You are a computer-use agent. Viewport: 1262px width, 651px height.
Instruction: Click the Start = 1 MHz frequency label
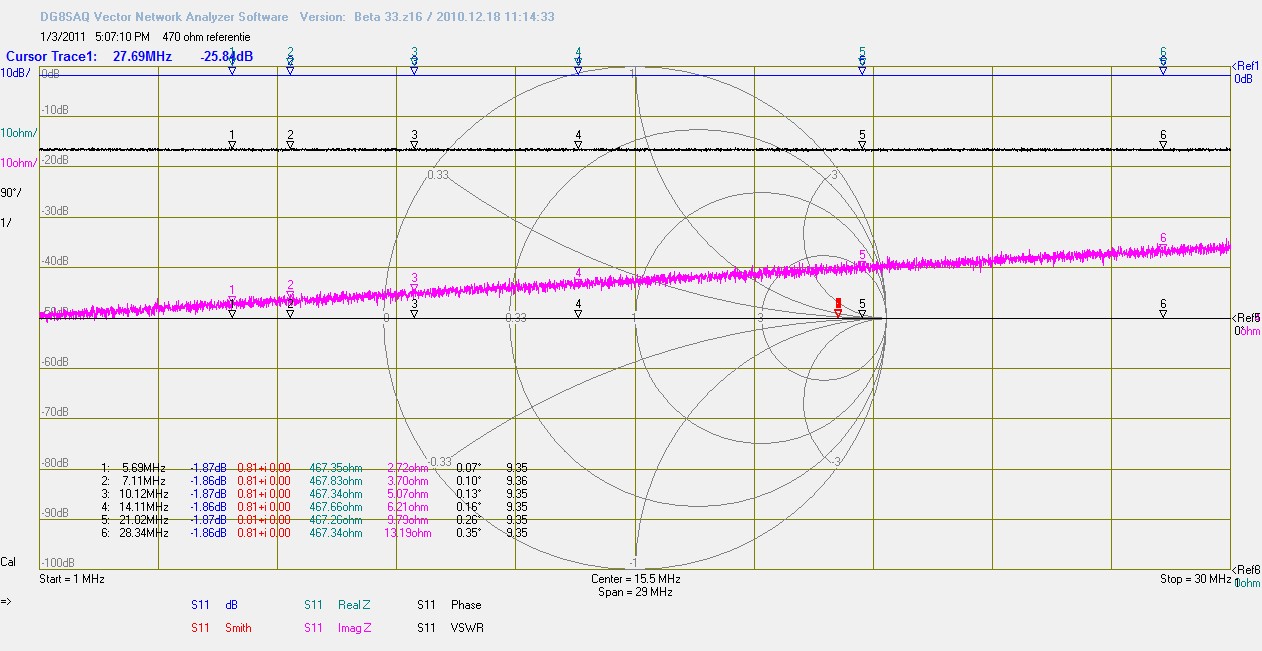click(x=72, y=579)
